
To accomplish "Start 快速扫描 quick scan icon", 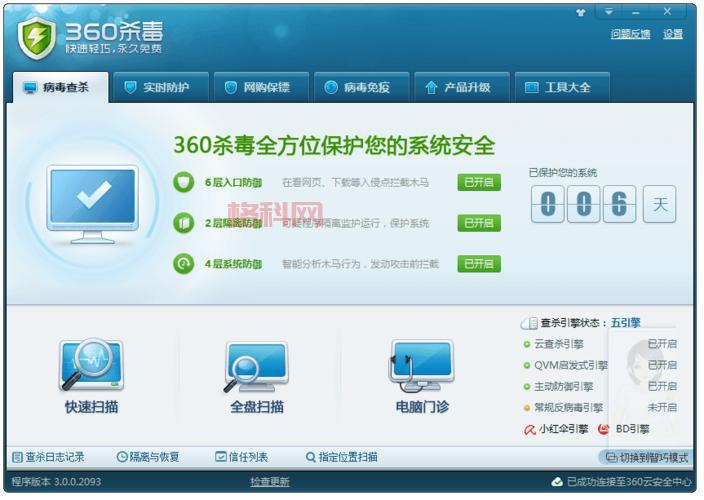I will click(x=91, y=364).
